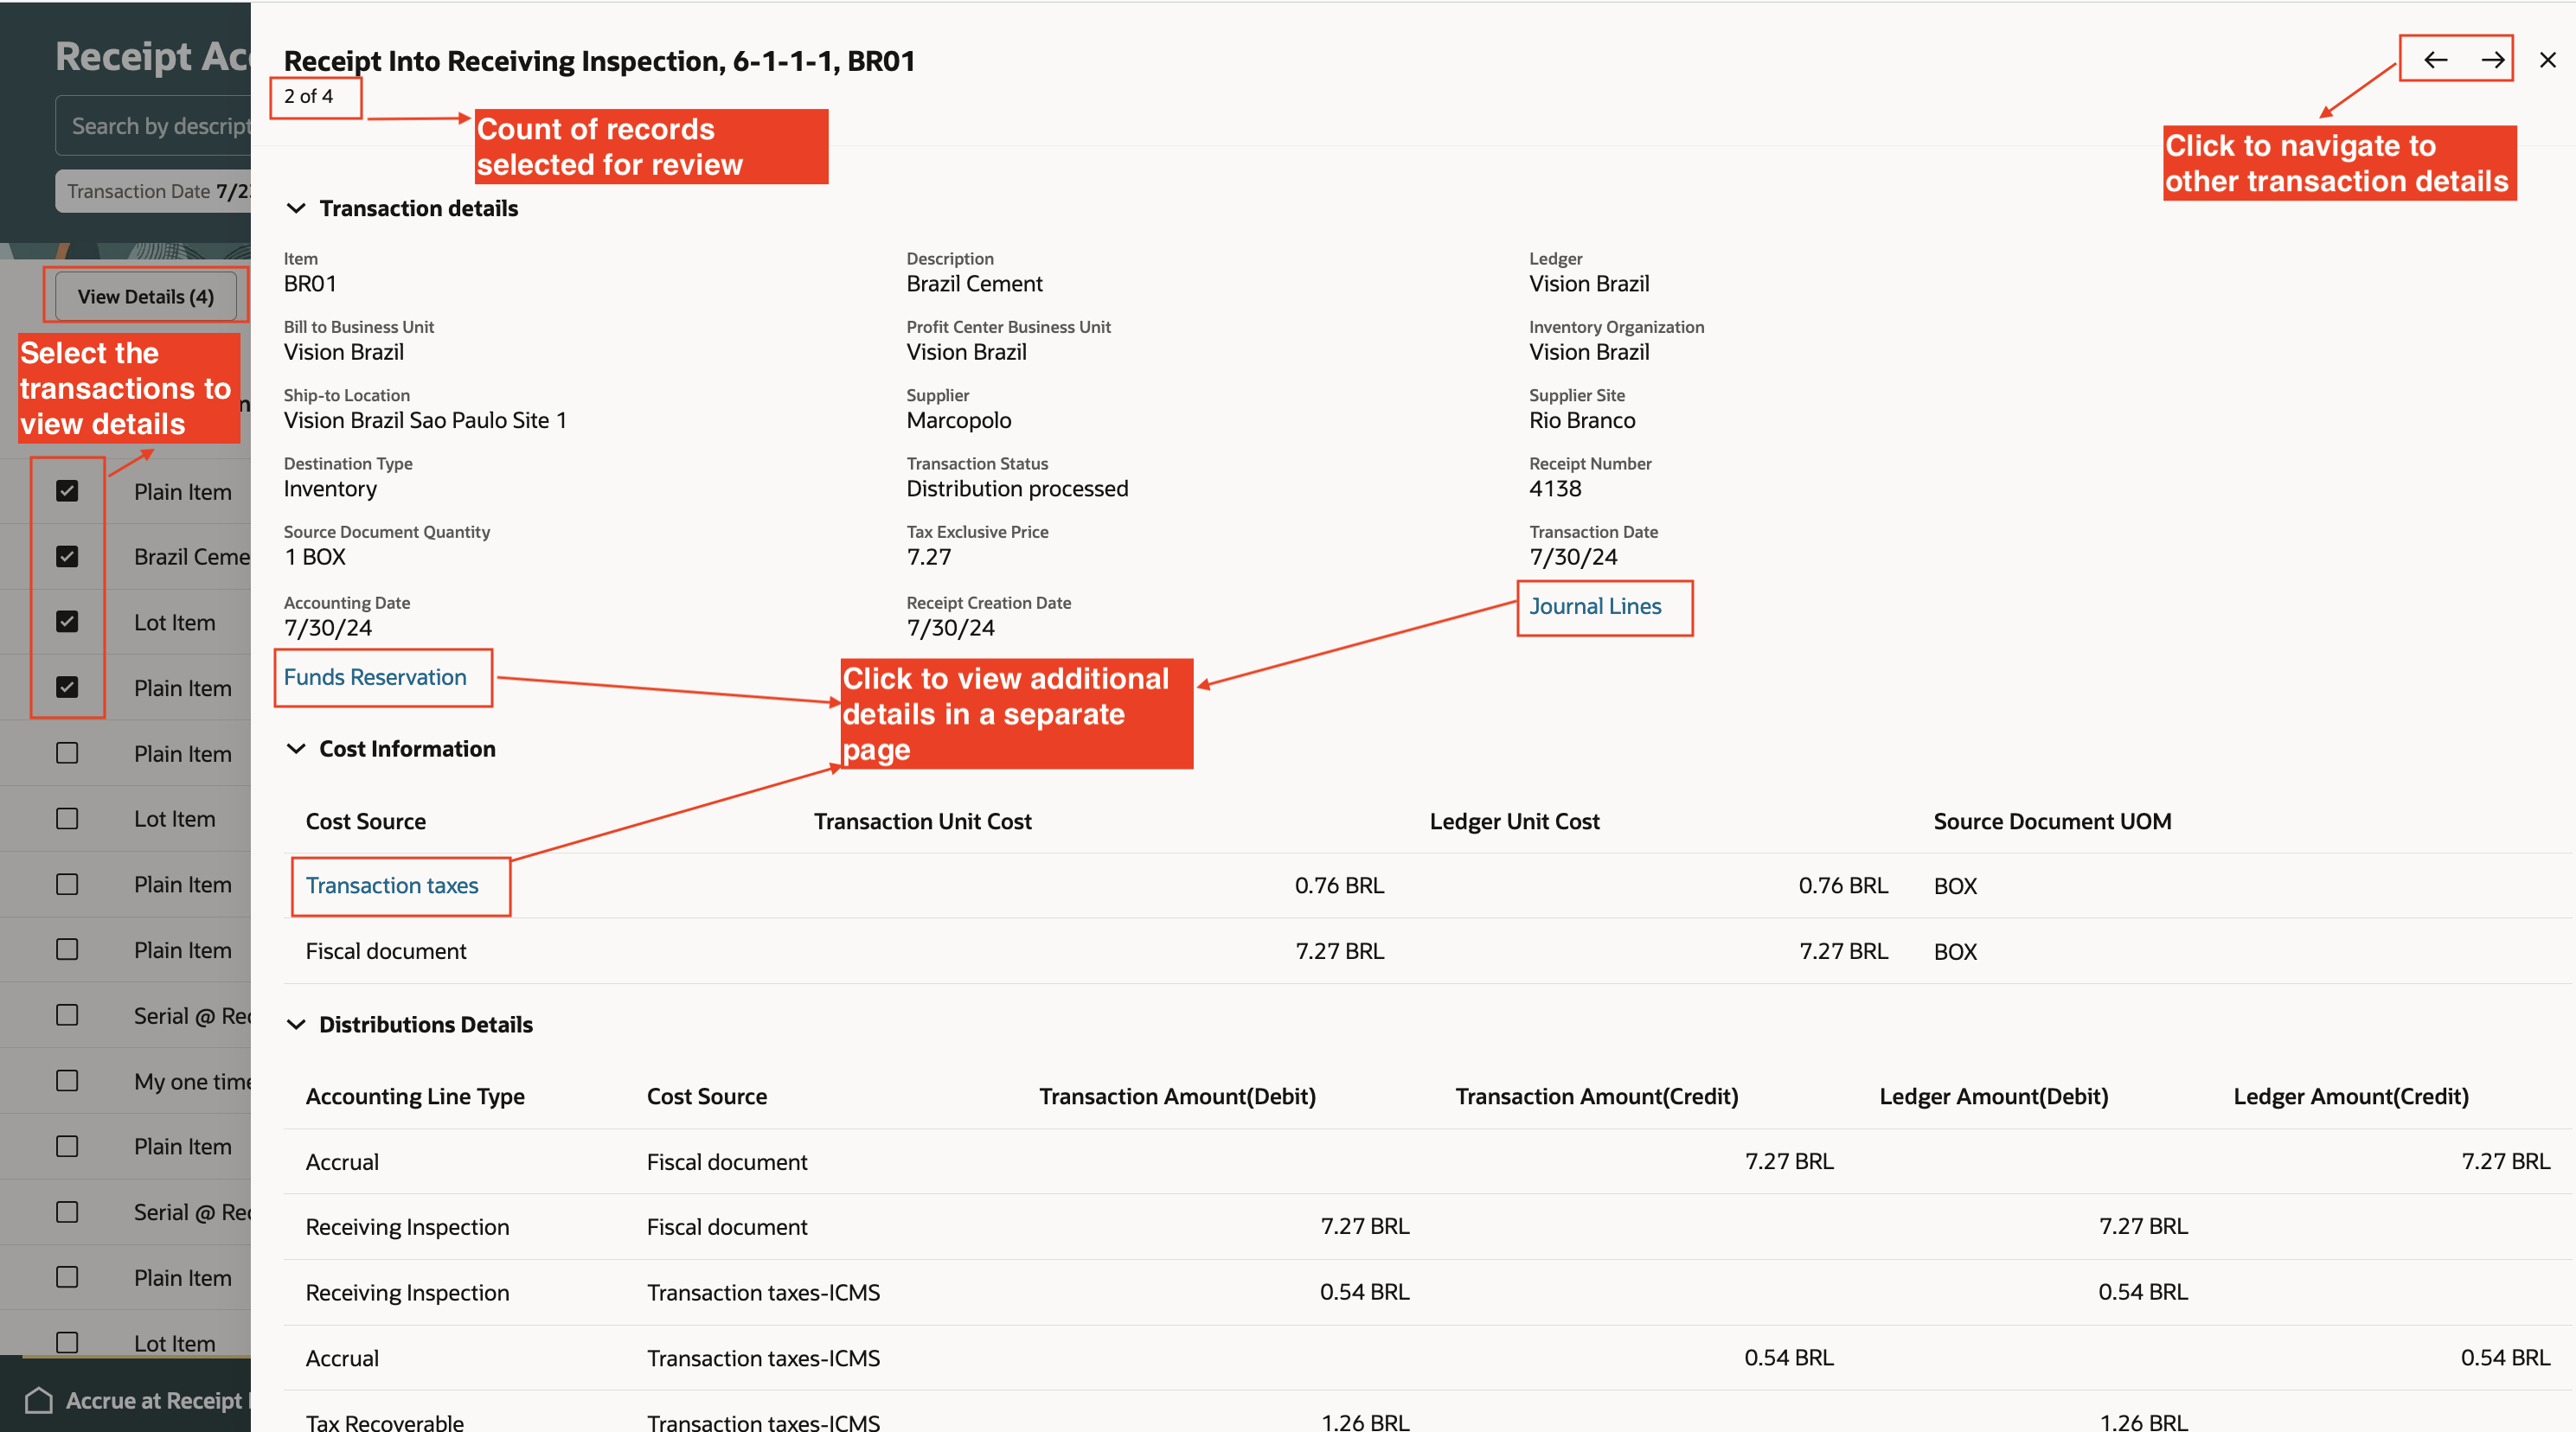Click the '2 of 4' record count
This screenshot has width=2576, height=1432.
point(308,96)
